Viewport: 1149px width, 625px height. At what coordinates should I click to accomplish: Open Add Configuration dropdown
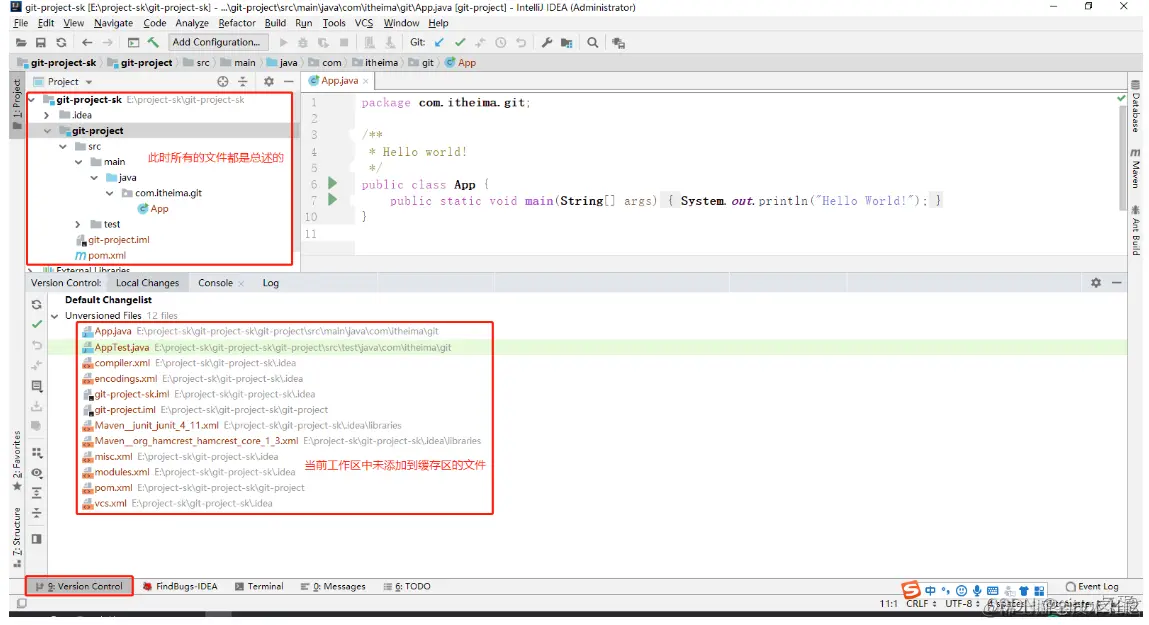[x=218, y=42]
